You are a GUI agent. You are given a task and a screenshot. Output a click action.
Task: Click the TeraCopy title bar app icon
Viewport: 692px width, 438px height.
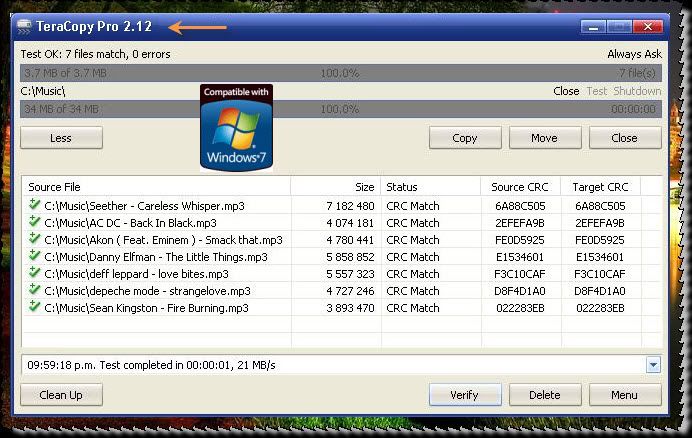(x=23, y=26)
